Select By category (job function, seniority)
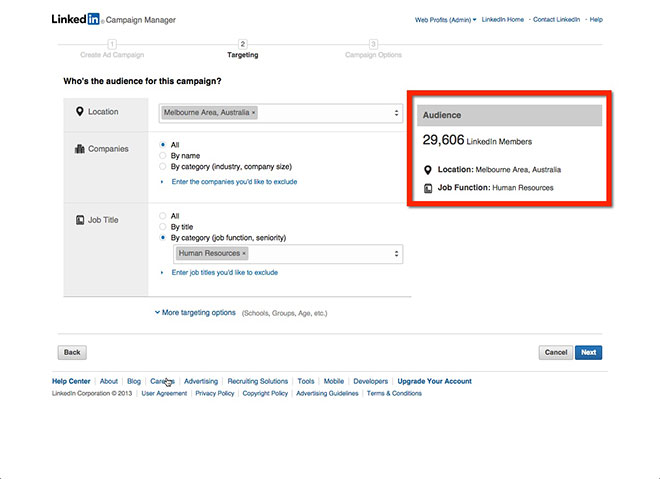The image size is (660, 479). click(163, 238)
